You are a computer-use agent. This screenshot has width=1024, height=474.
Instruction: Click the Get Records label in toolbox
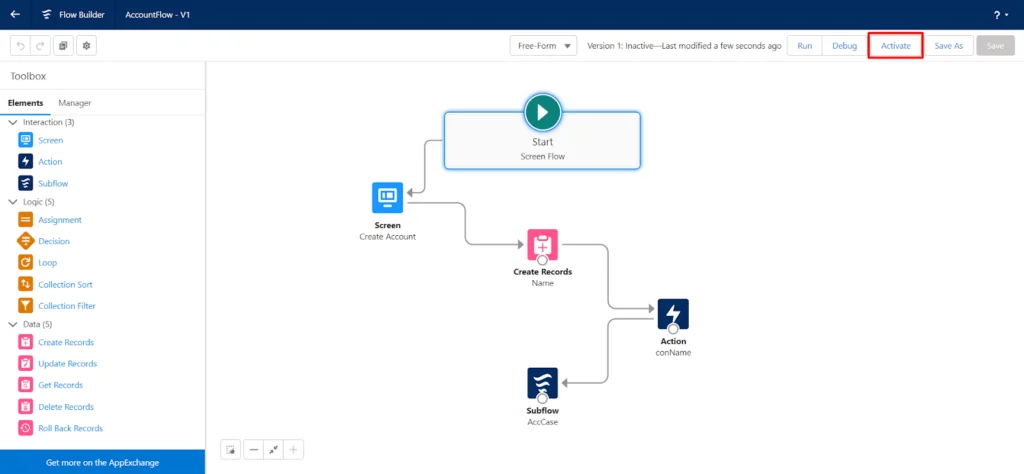[61, 385]
